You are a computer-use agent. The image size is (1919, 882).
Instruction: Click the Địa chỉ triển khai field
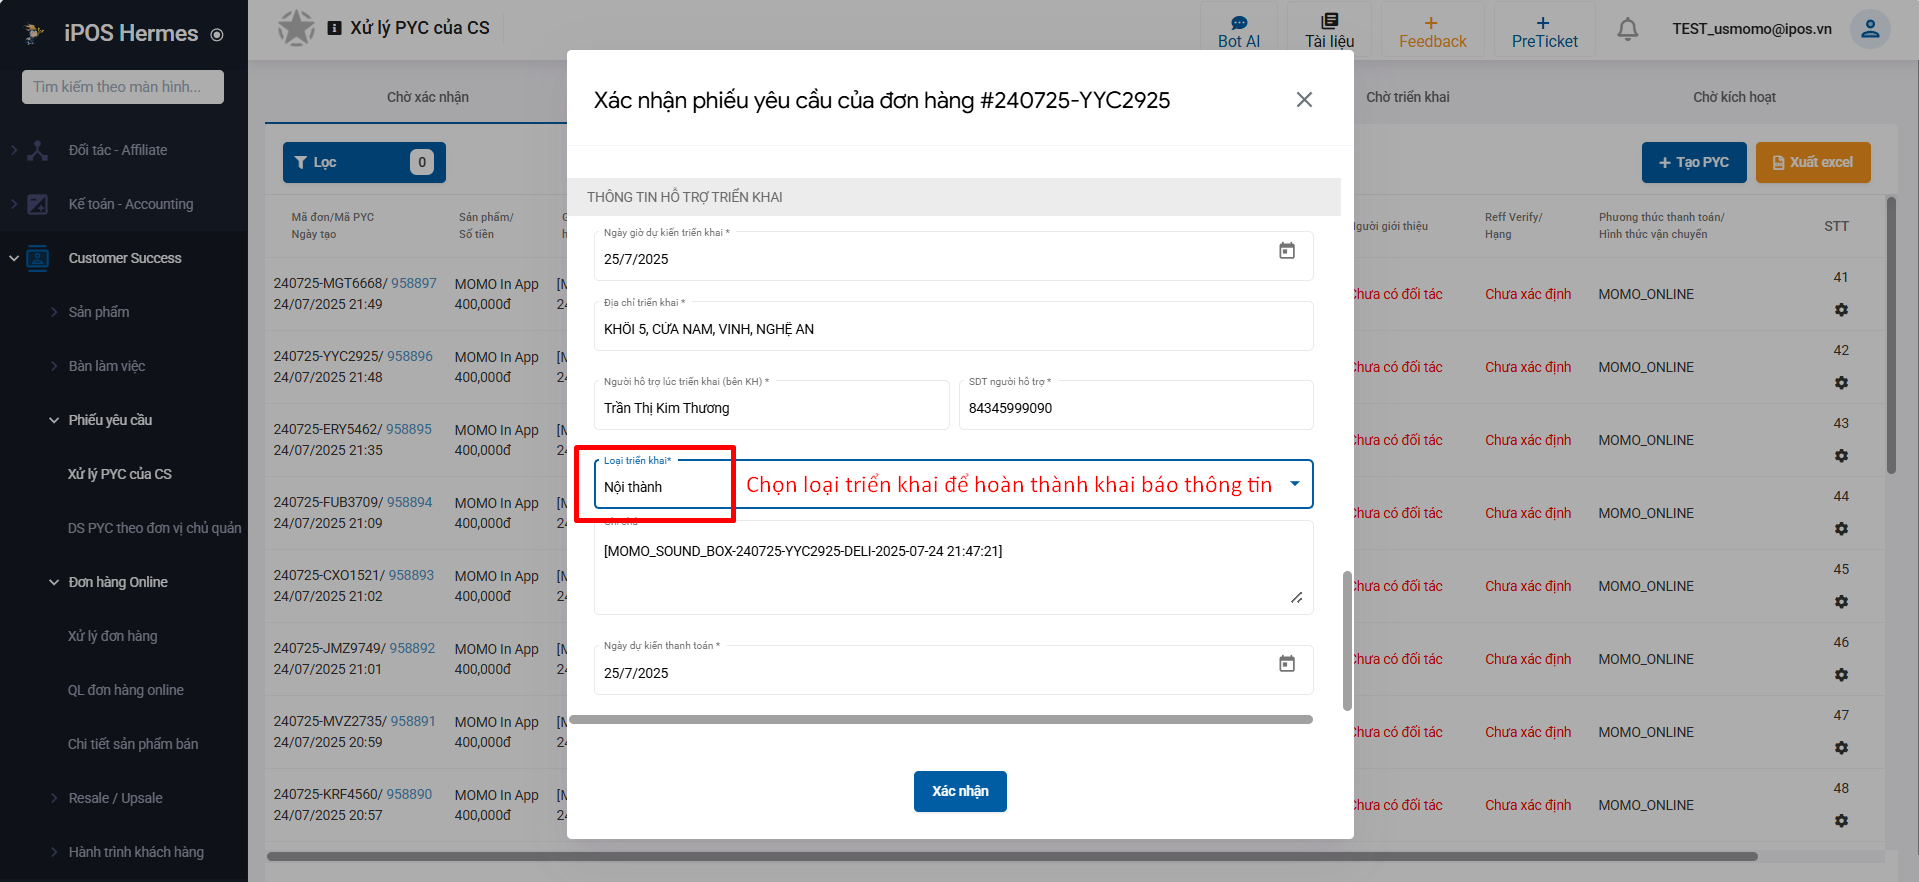[x=952, y=329]
